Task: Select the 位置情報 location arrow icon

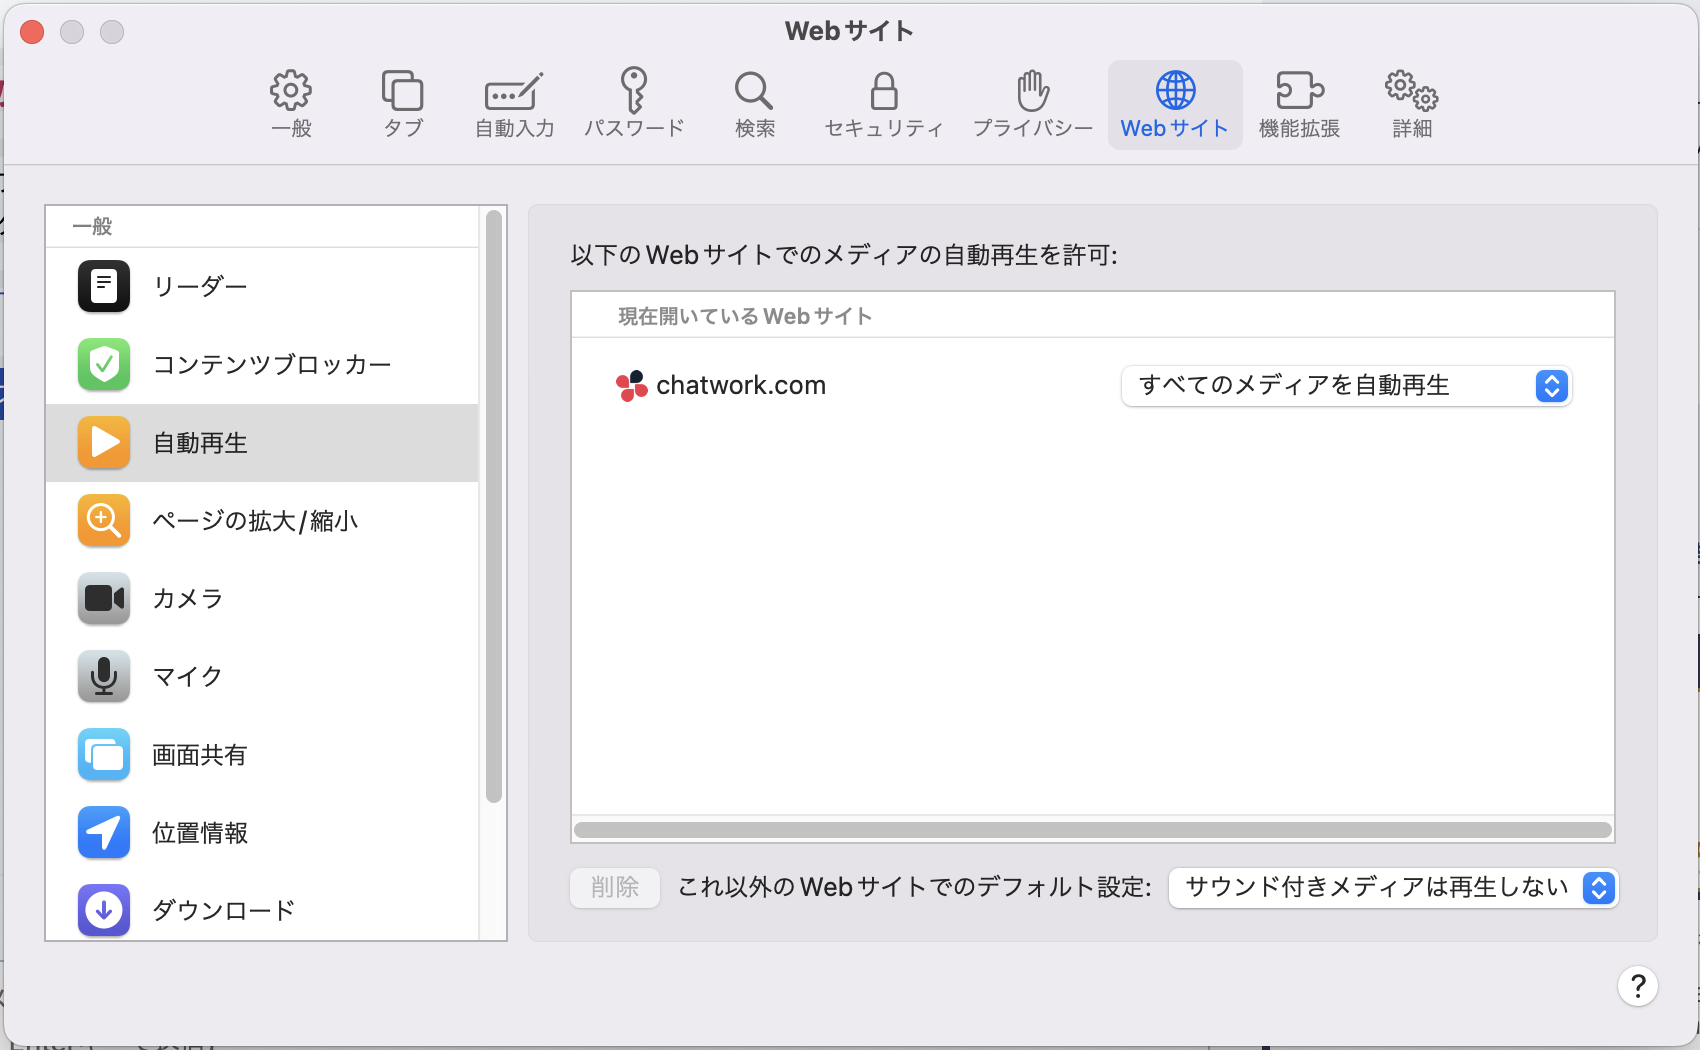Action: [103, 832]
